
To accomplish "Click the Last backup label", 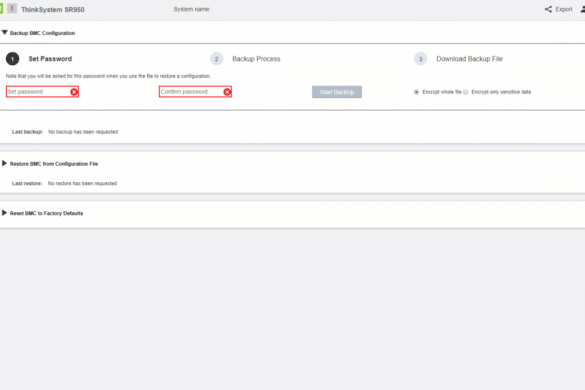I will coord(27,132).
